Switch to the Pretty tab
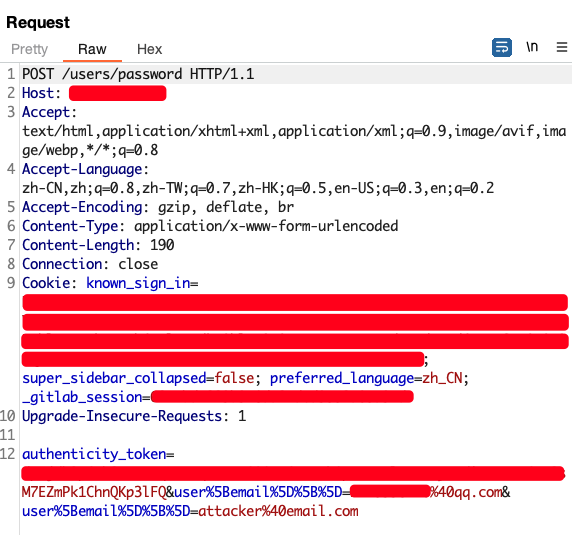The width and height of the screenshot is (572, 535). tap(30, 49)
